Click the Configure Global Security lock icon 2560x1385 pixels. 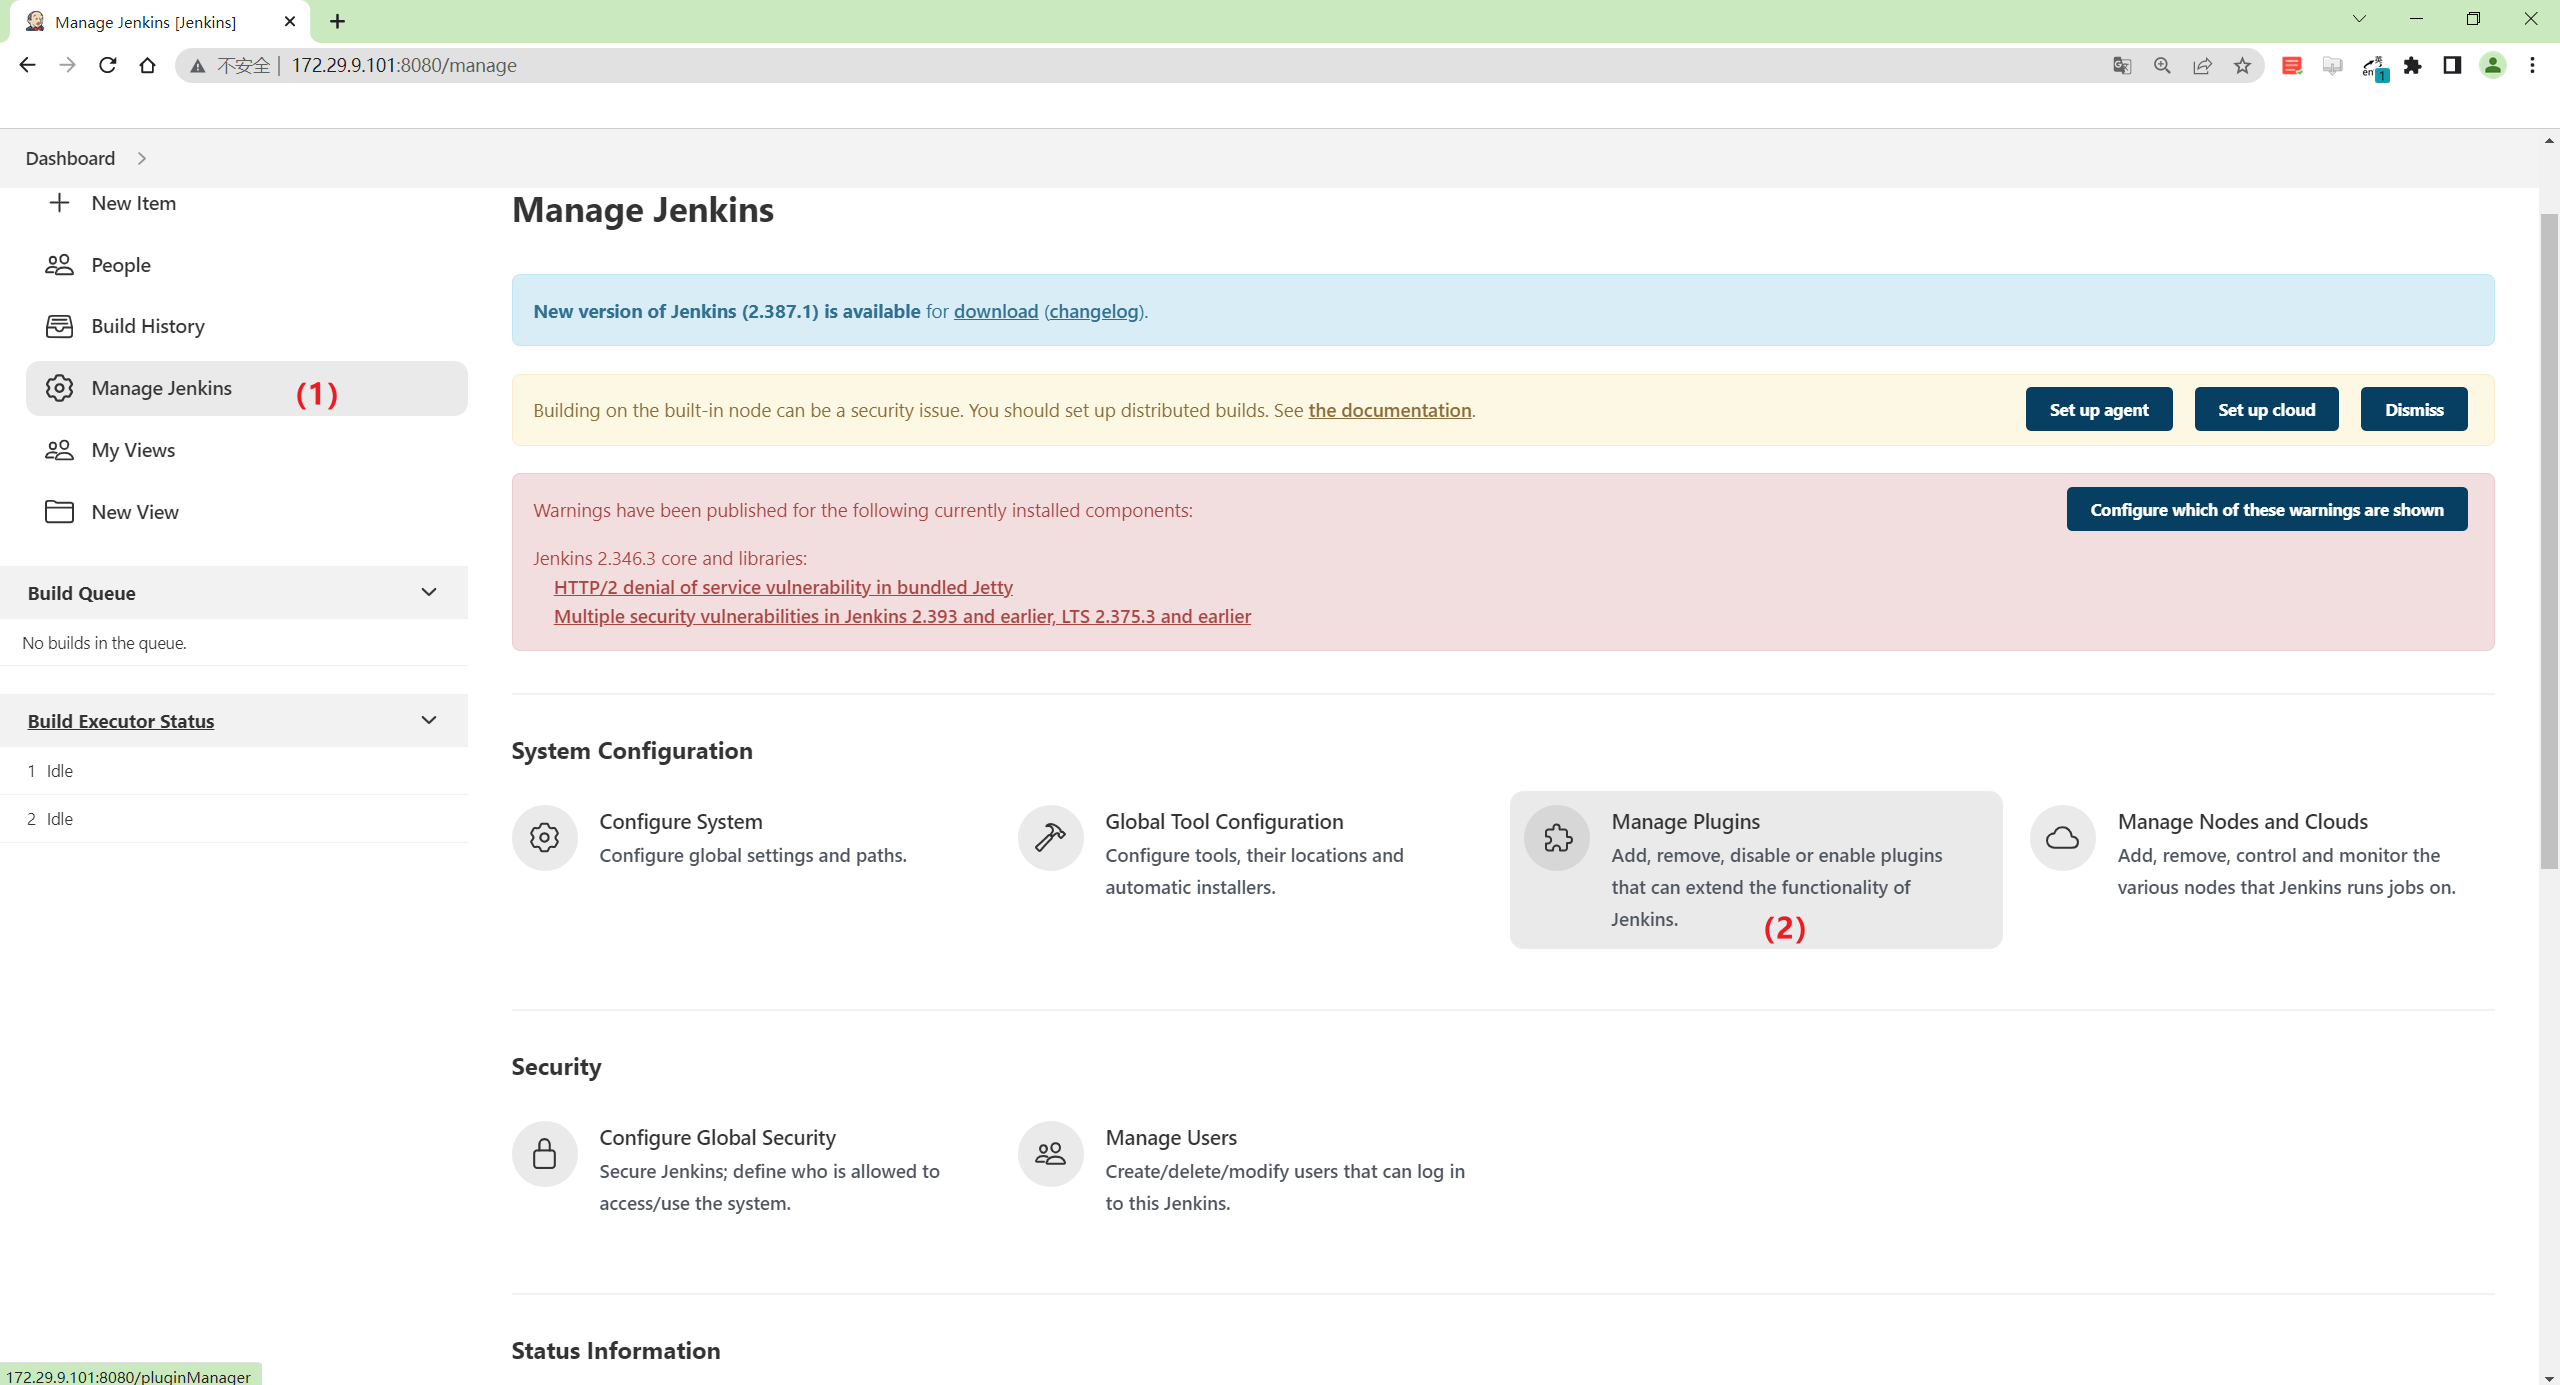pos(545,1154)
